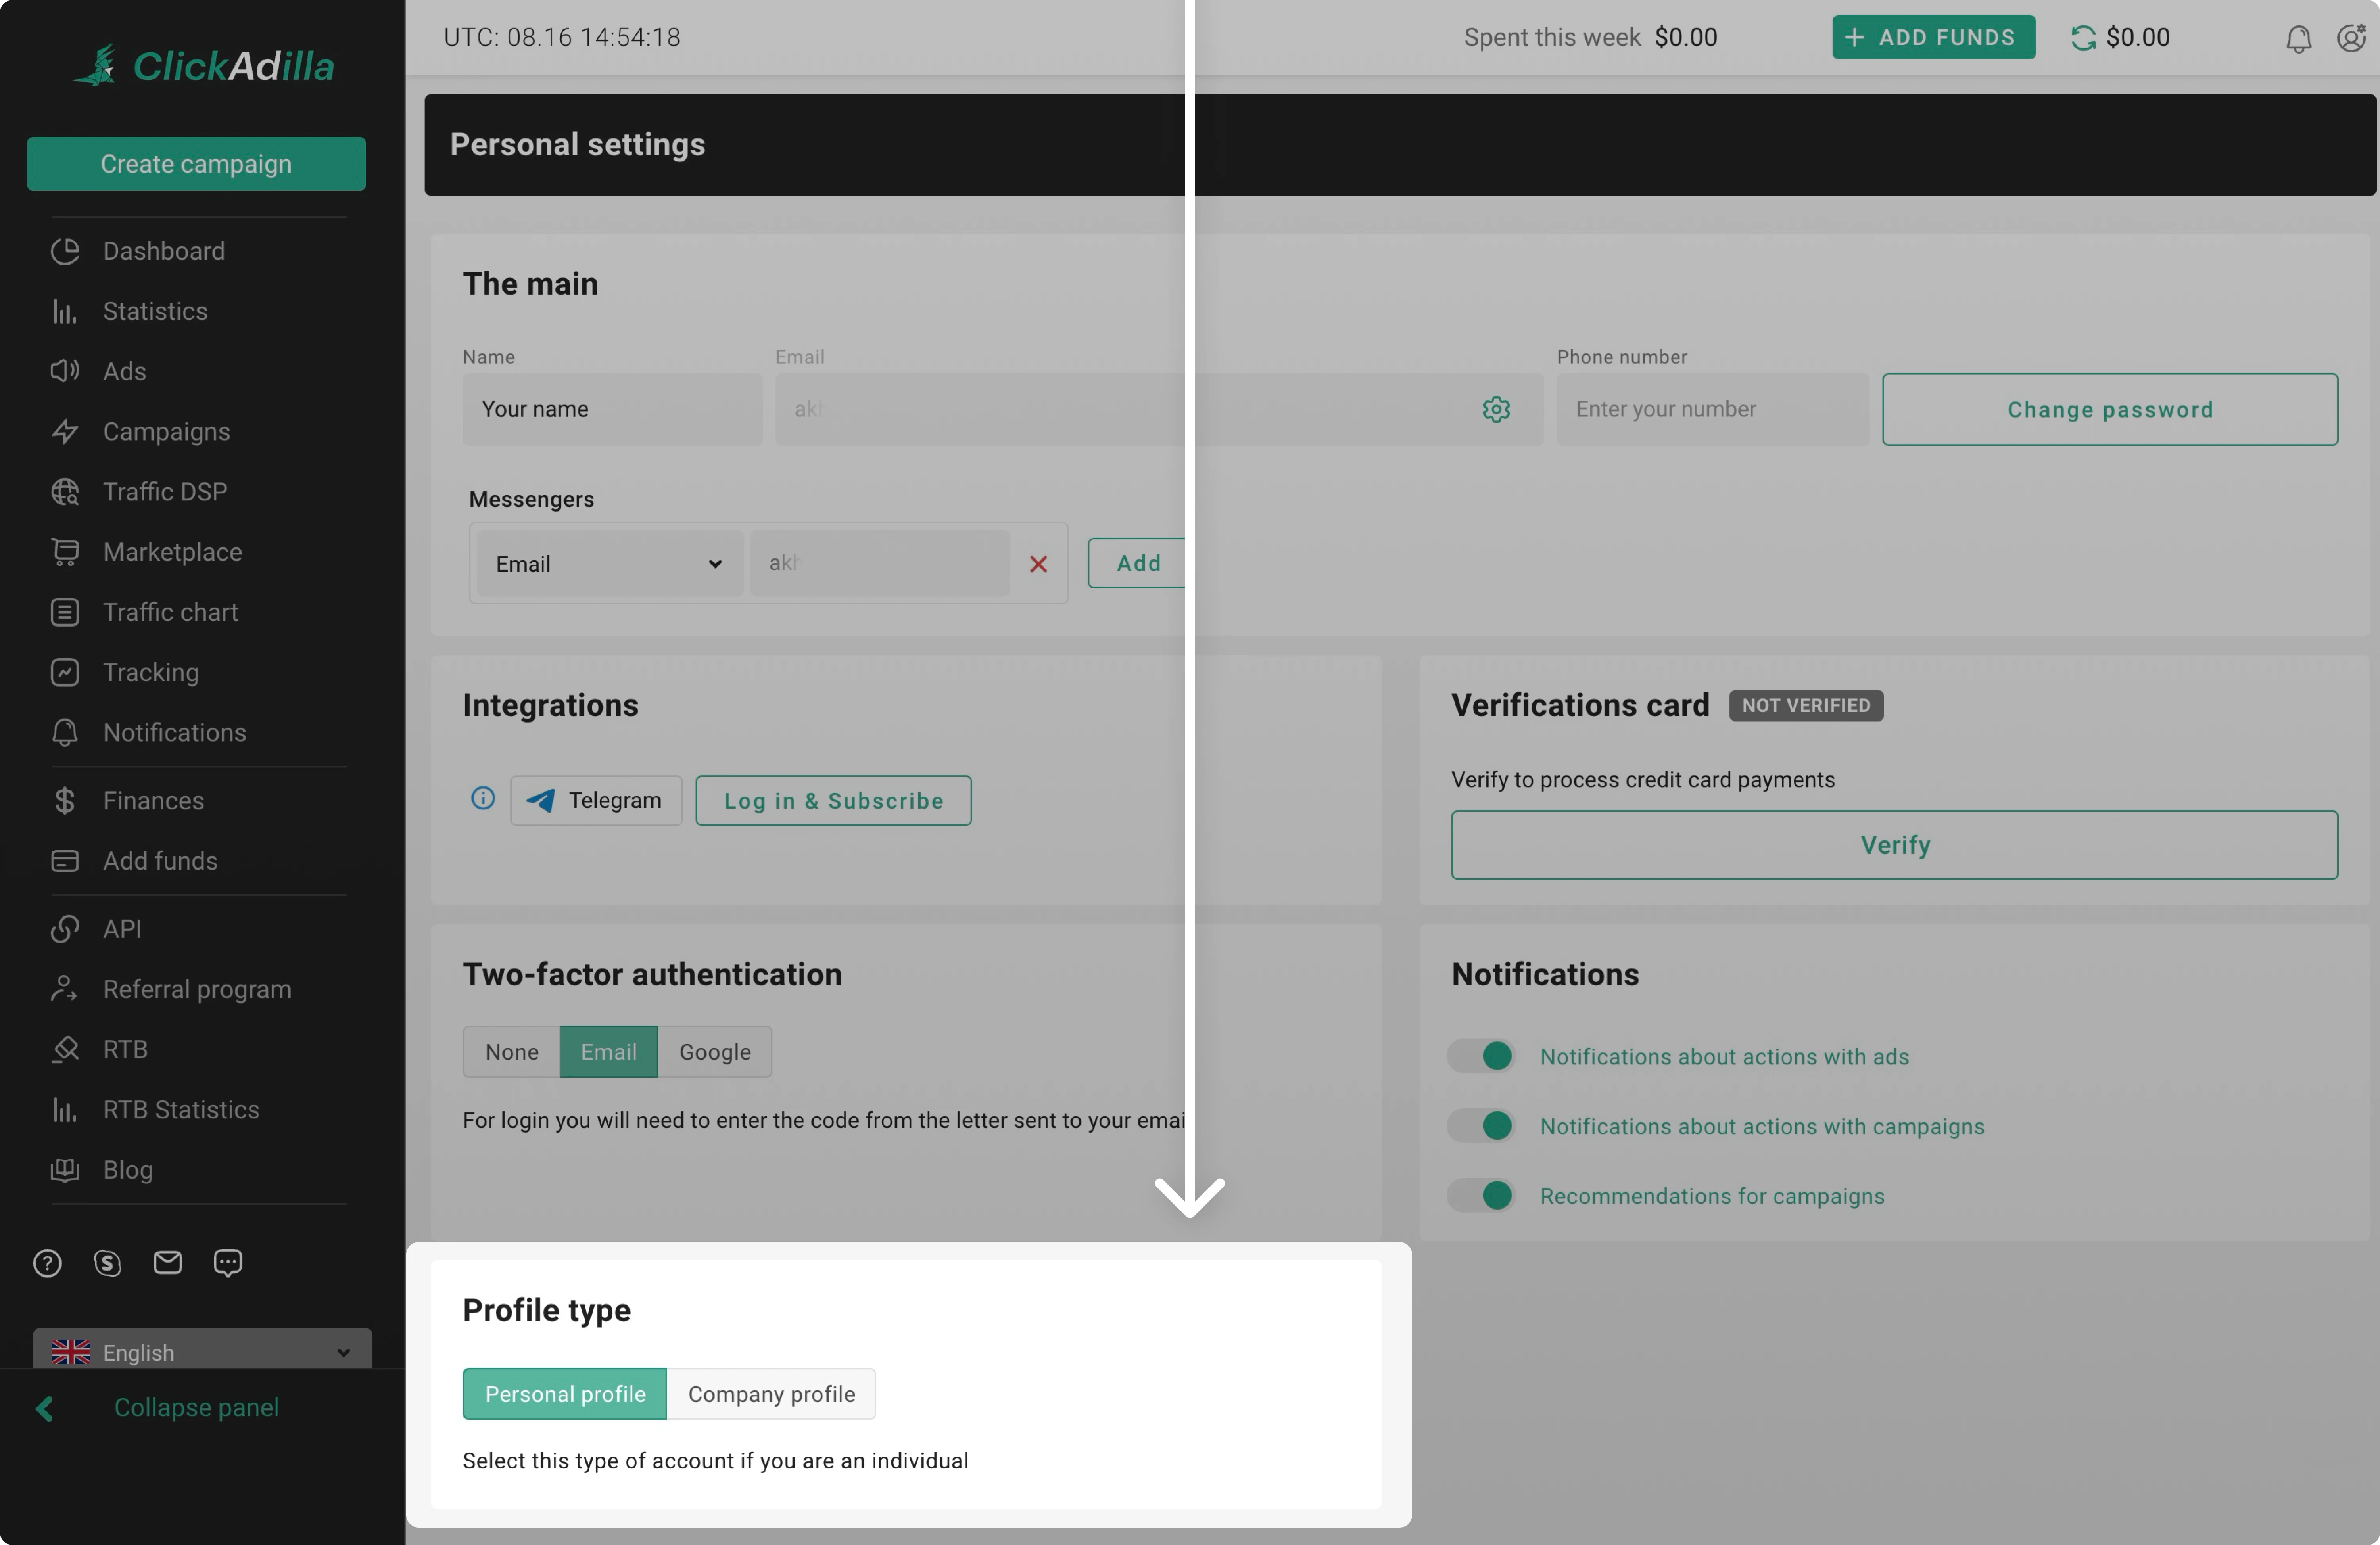Switch to Company profile tab

771,1393
